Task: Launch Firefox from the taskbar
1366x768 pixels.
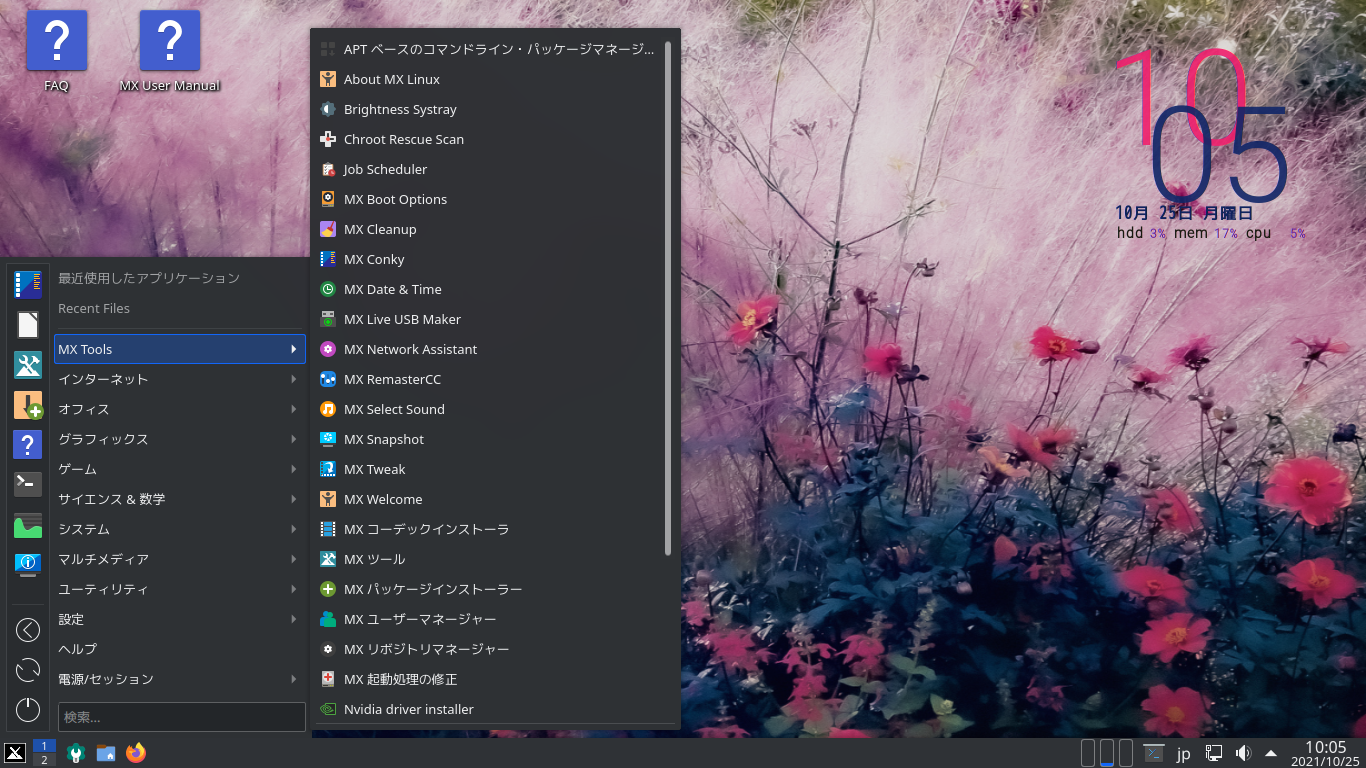Action: pos(136,753)
